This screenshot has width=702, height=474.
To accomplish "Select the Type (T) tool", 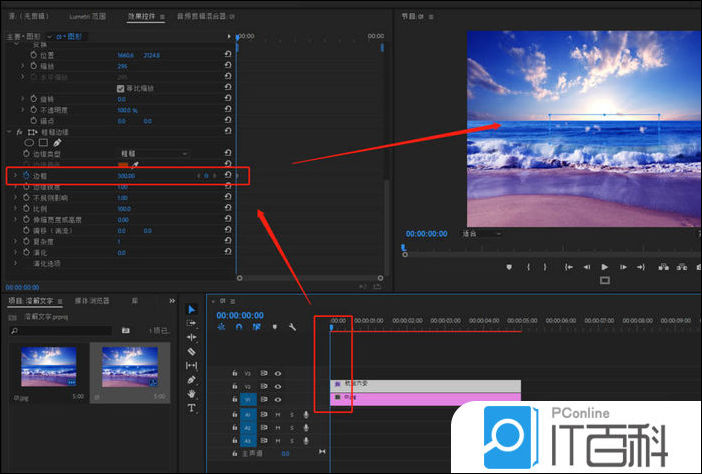I will point(192,408).
